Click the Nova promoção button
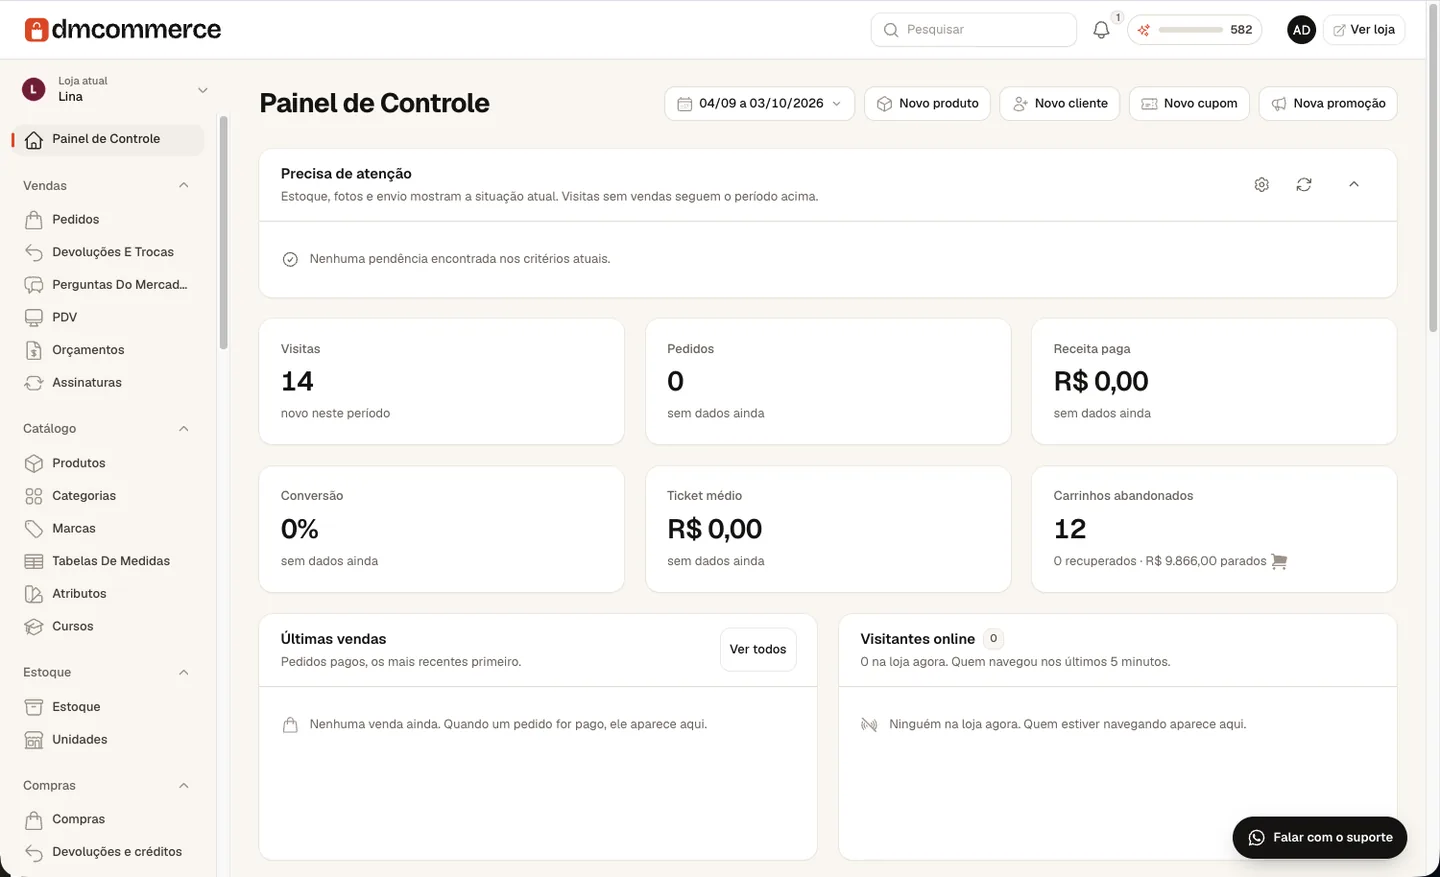Screen dimensions: 1440x877 (x=1328, y=103)
